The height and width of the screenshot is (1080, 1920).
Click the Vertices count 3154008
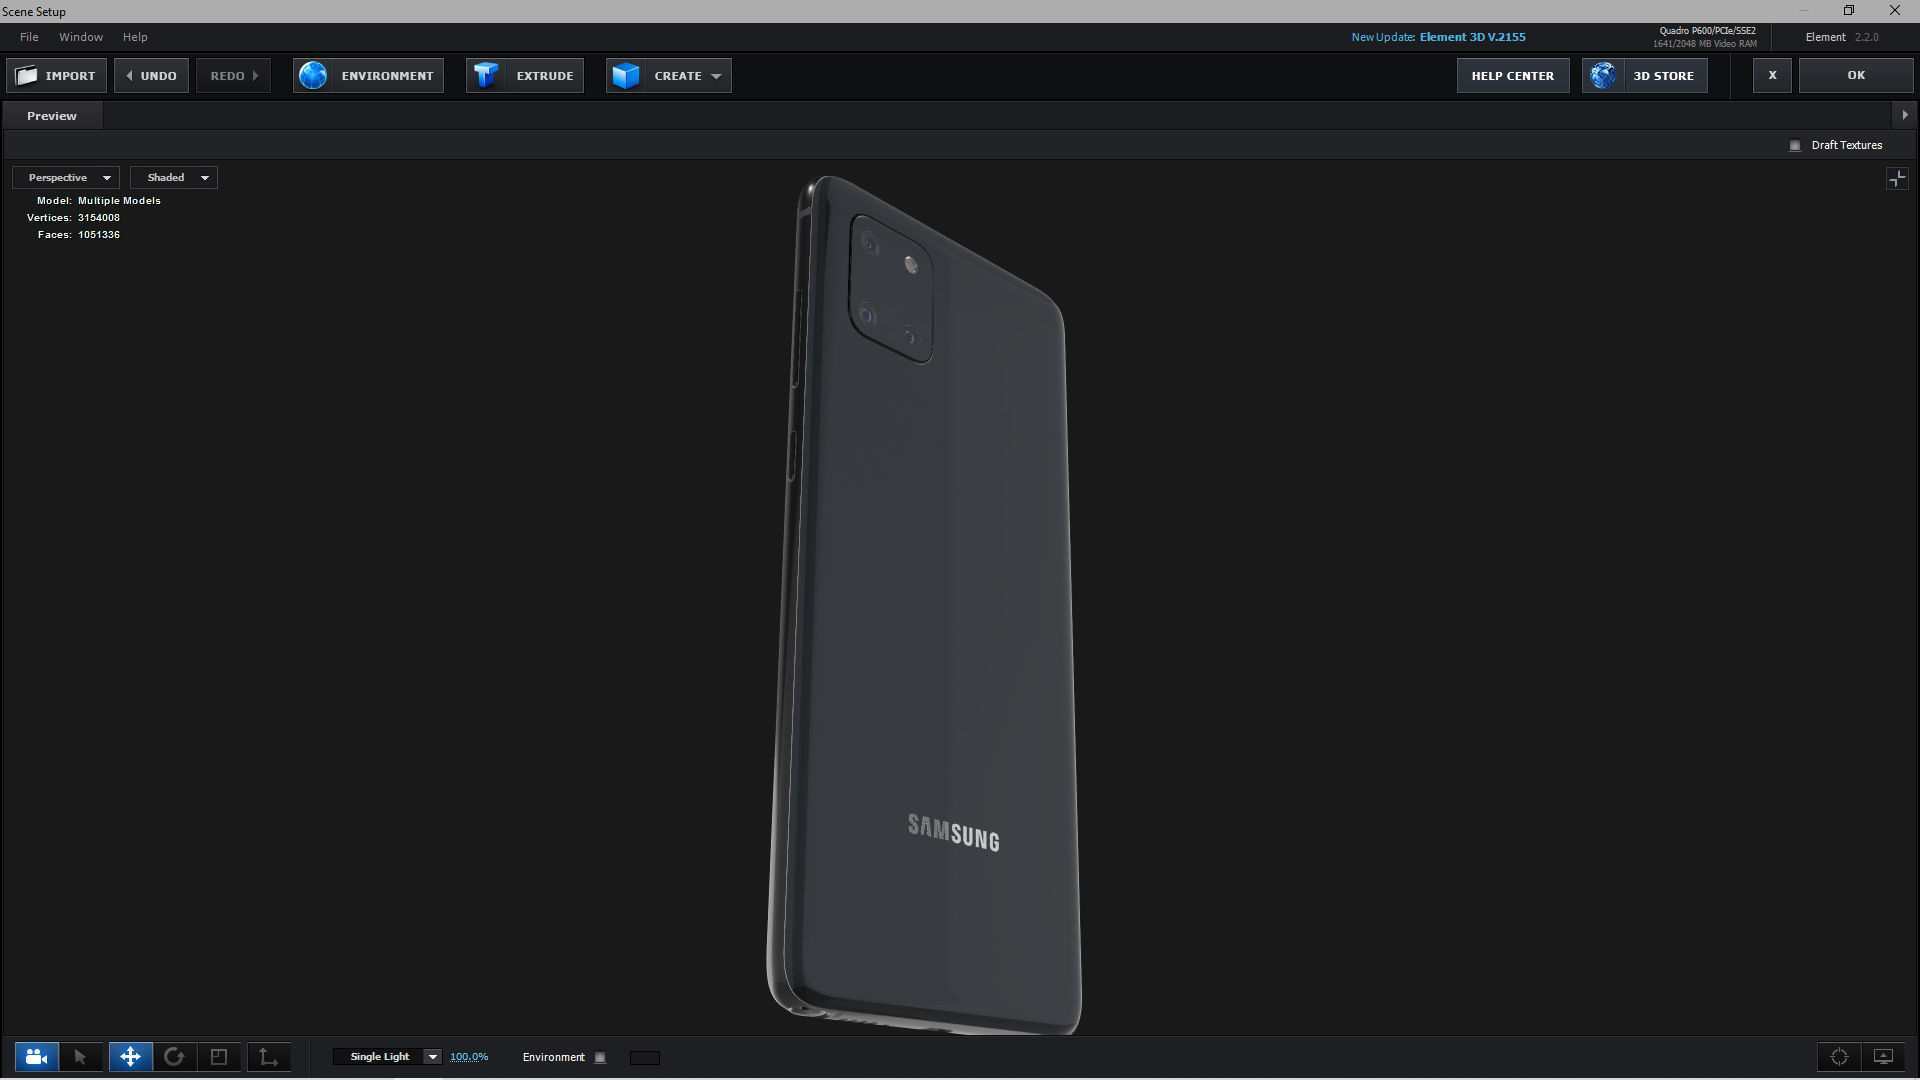99,218
